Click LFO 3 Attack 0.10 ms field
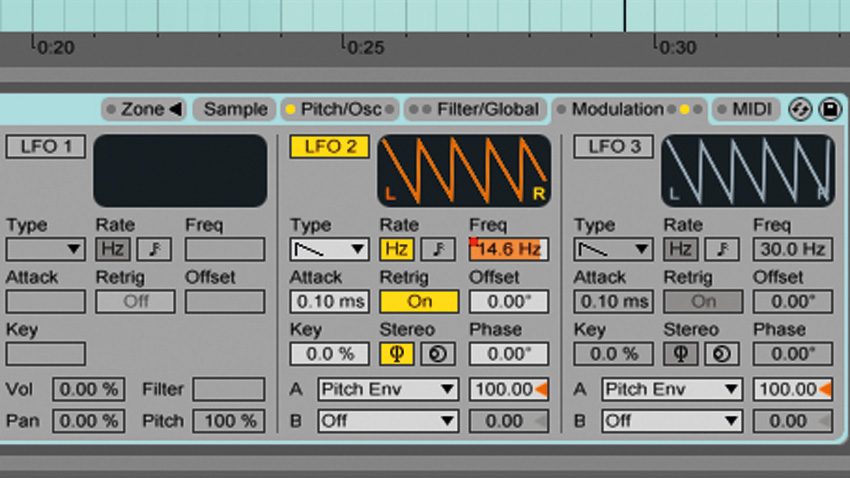 614,302
